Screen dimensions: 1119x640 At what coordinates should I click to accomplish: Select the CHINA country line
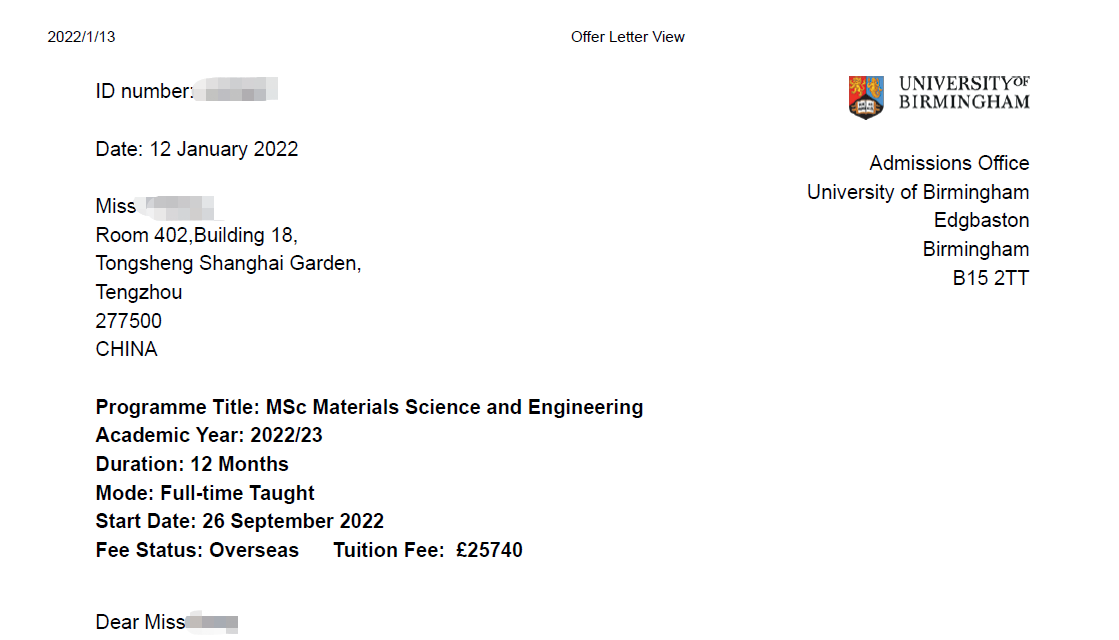[127, 349]
